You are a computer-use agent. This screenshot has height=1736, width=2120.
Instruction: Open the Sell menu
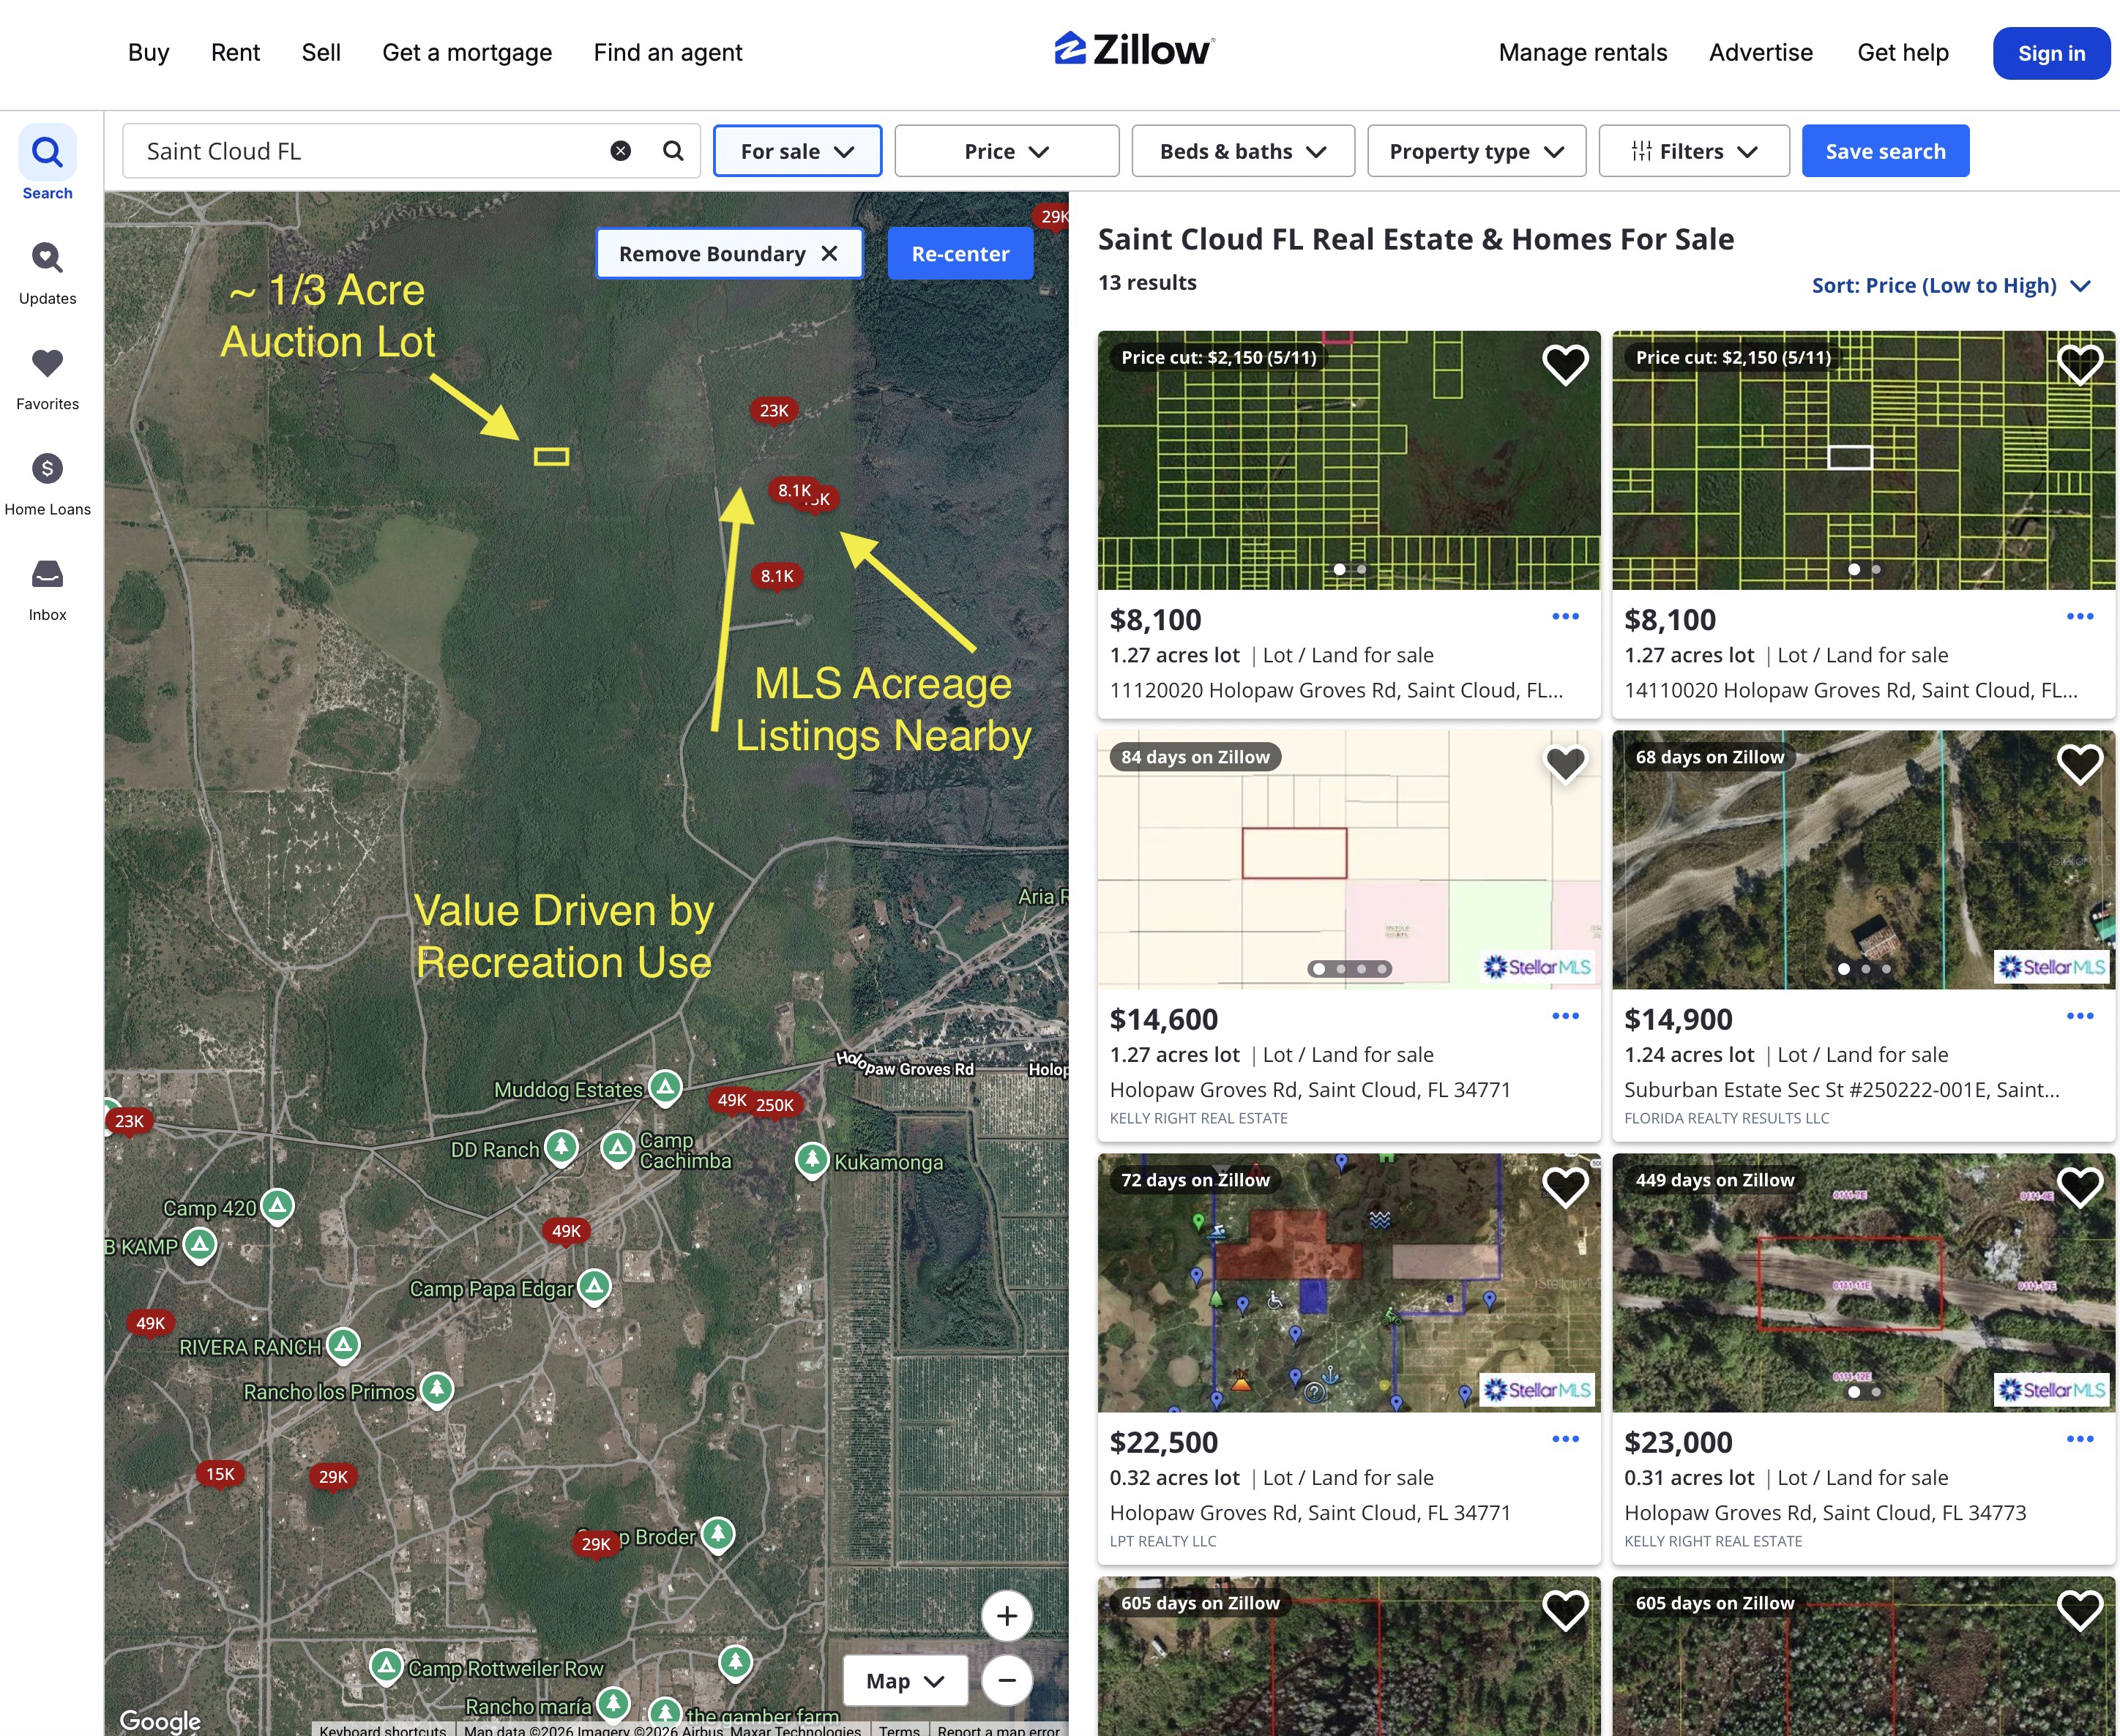pos(321,52)
